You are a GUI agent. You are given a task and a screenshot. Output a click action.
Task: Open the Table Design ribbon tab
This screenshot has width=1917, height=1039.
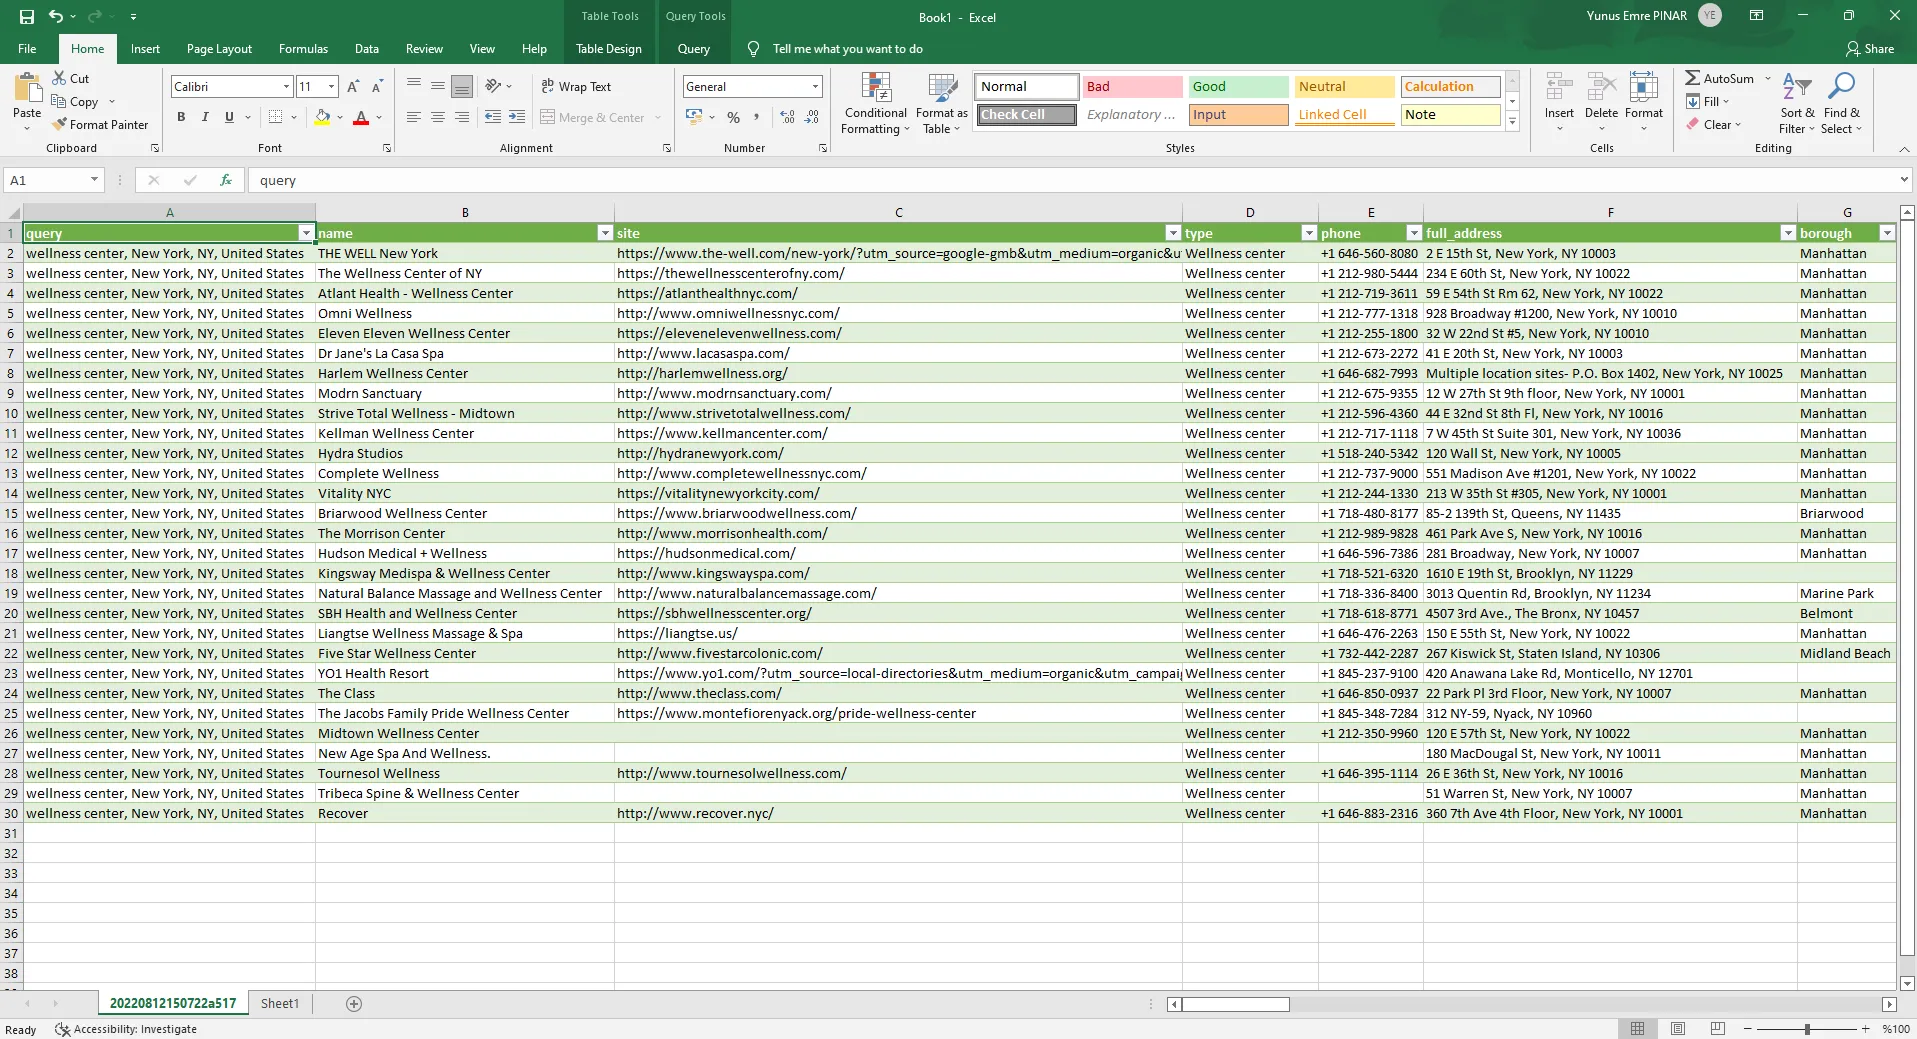(x=608, y=49)
